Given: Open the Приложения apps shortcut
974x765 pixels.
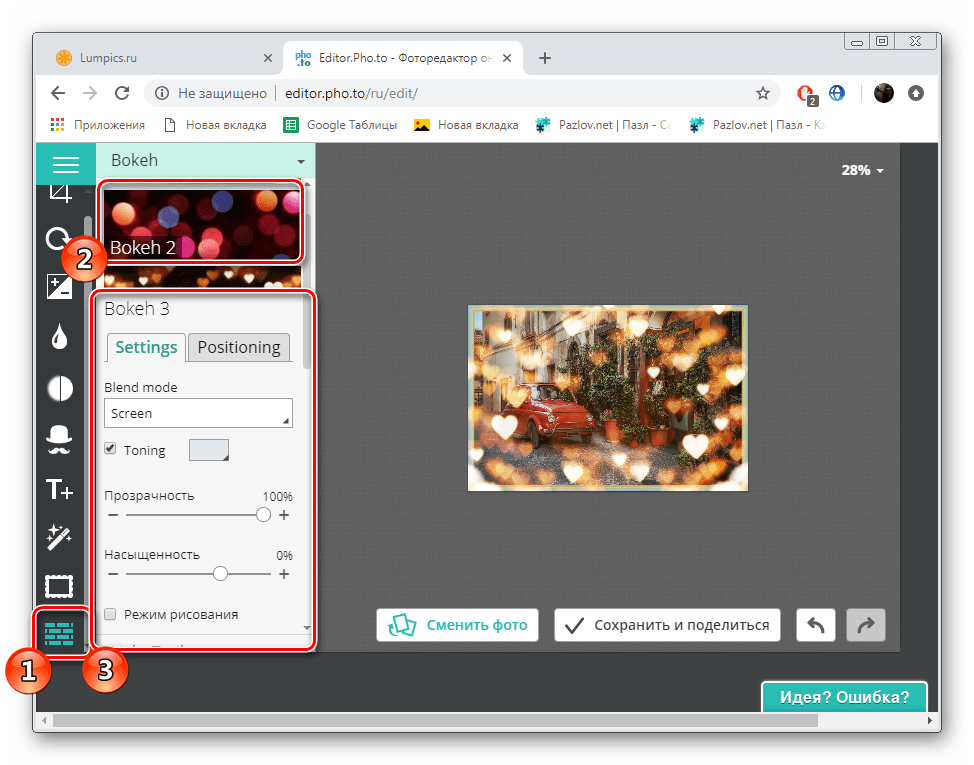Looking at the screenshot, I should pyautogui.click(x=98, y=125).
